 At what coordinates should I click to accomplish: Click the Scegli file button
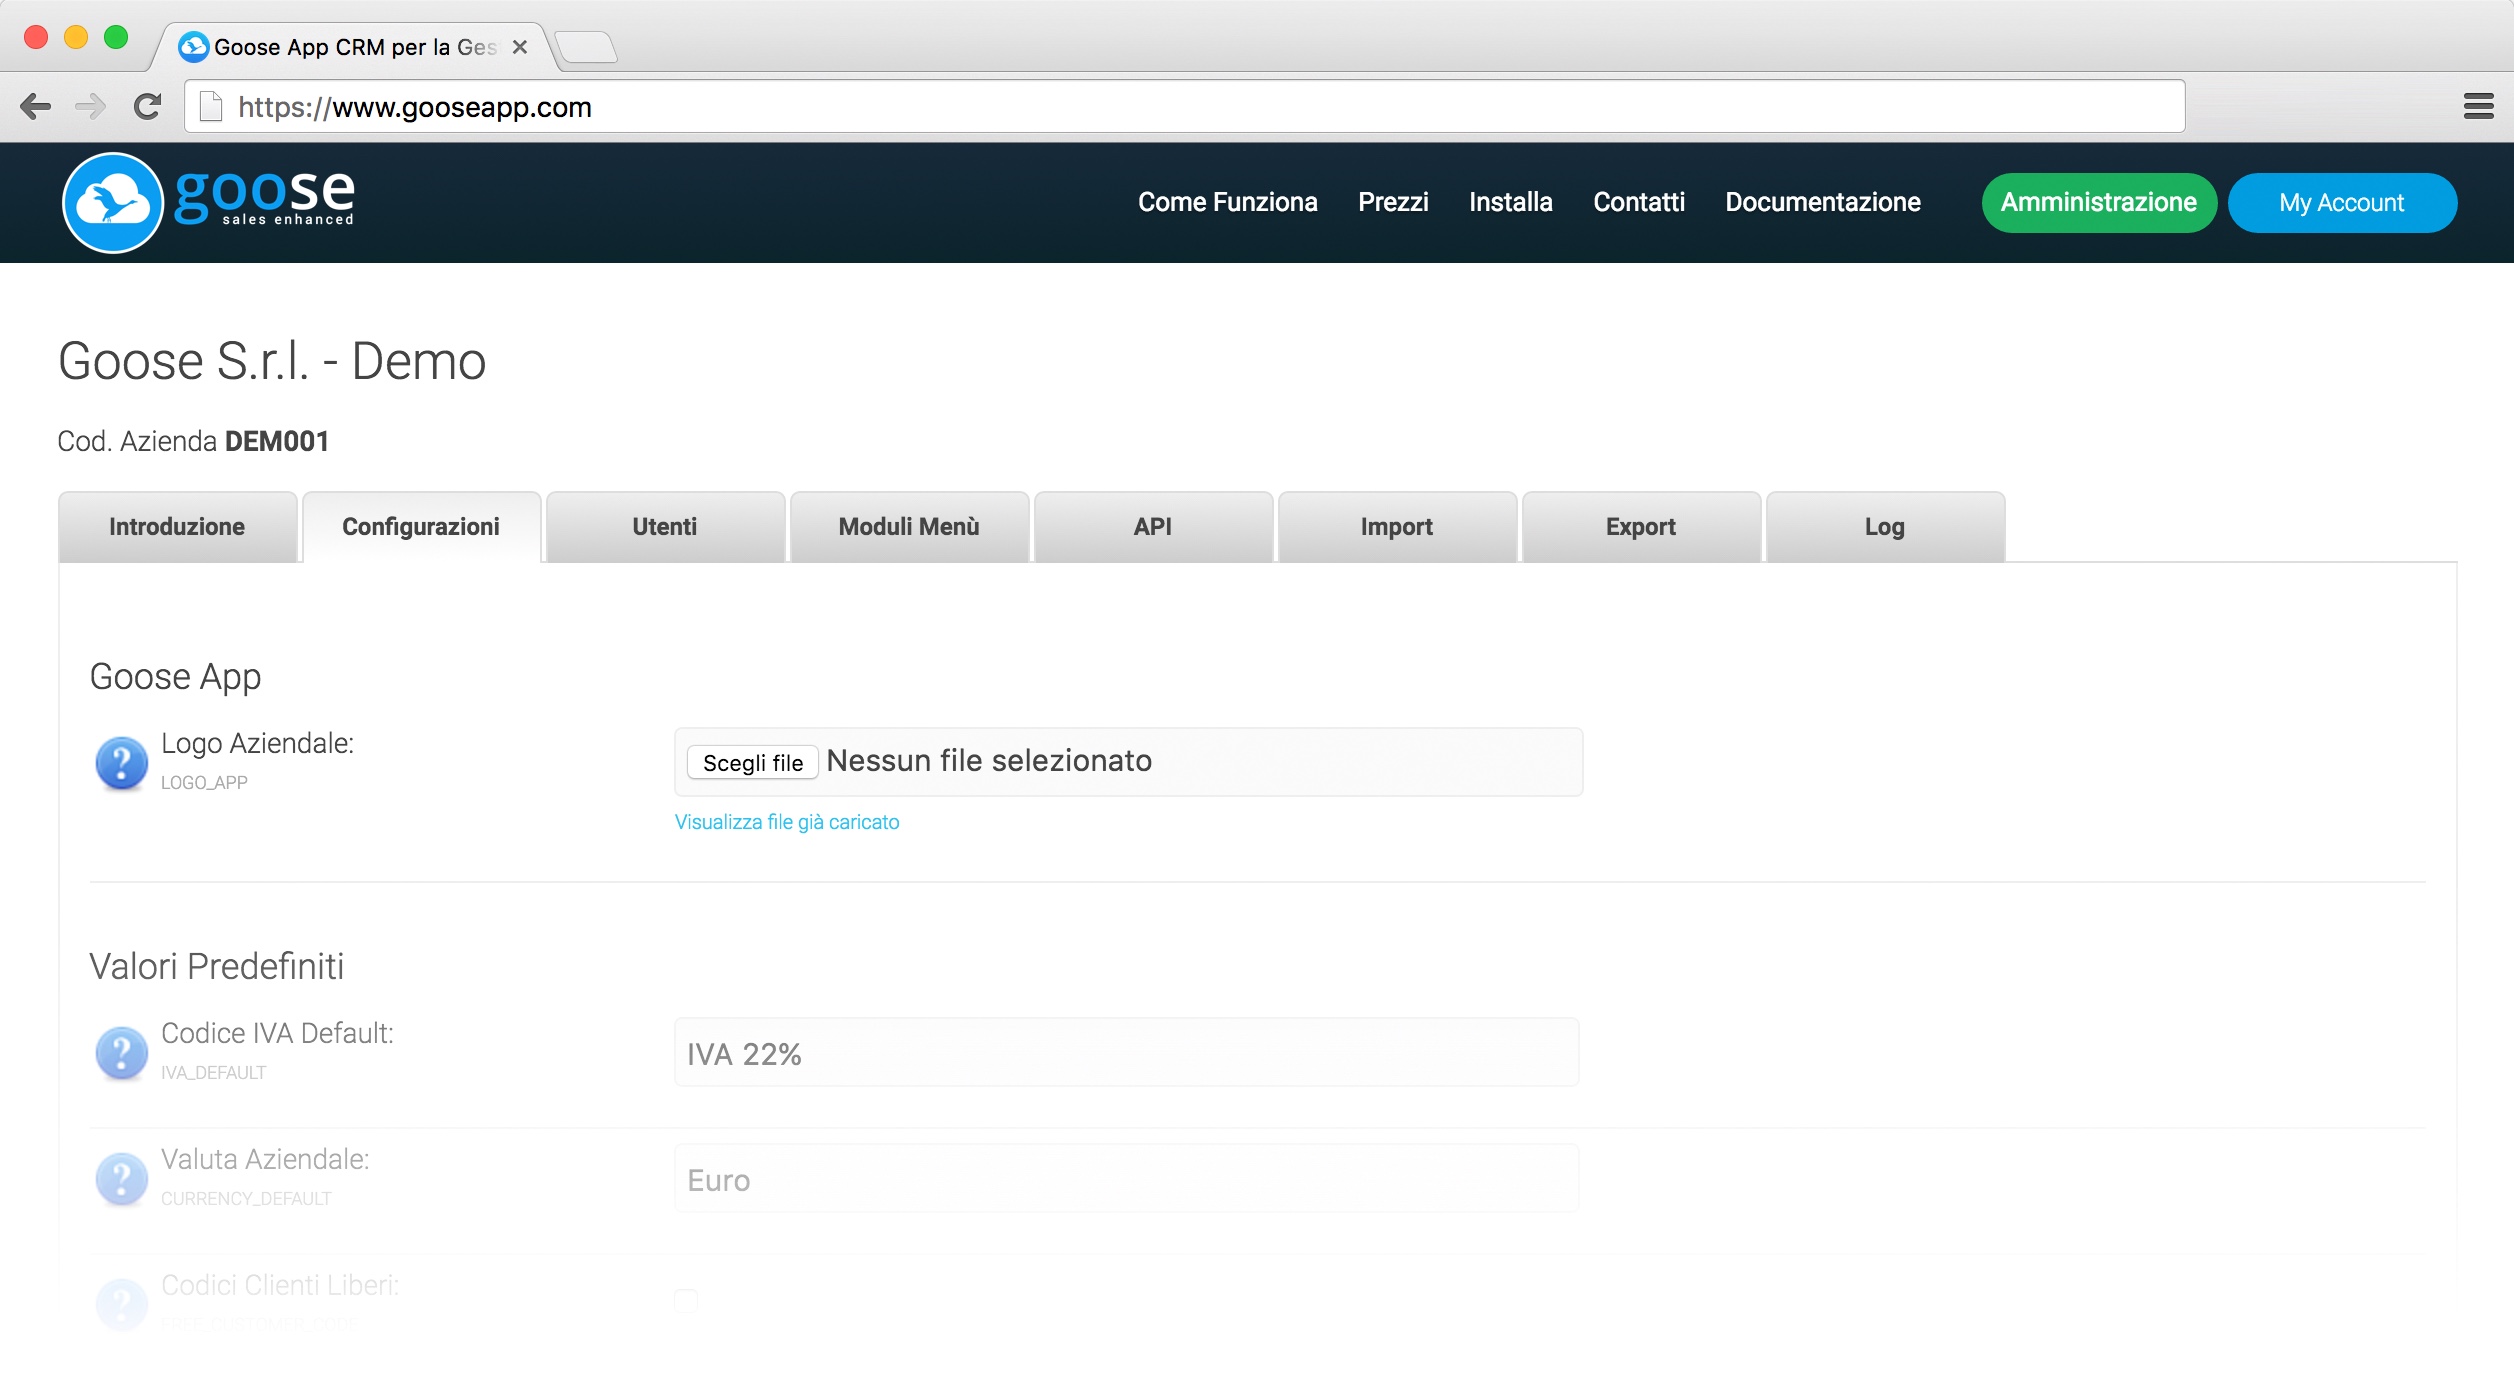pyautogui.click(x=753, y=763)
